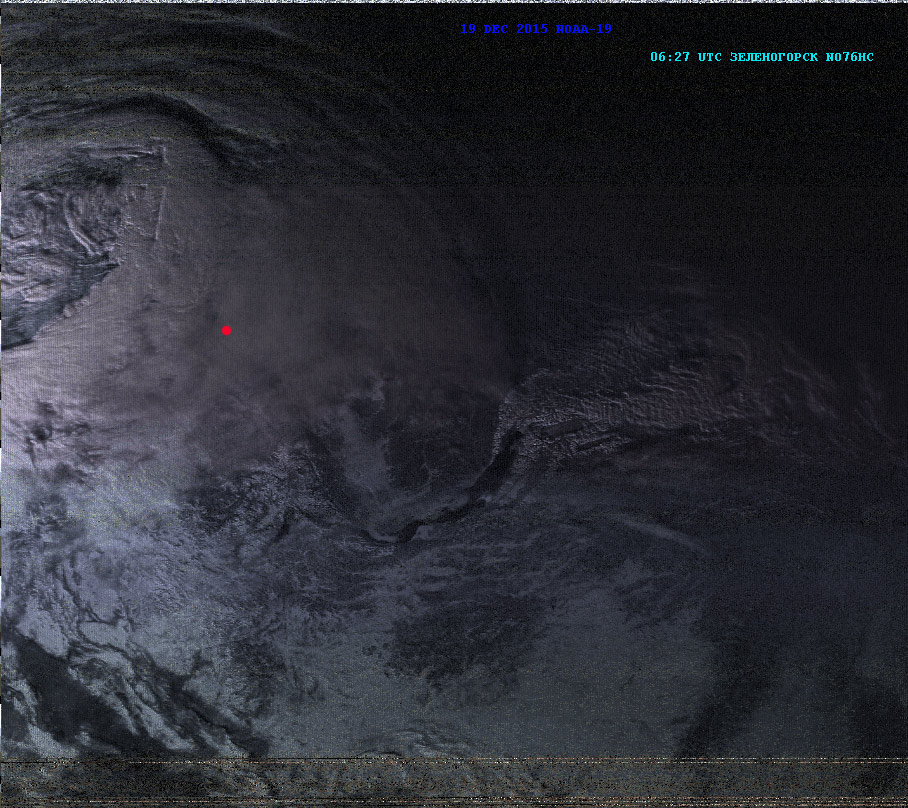
Task: Click the red location marker dot
Action: 226,330
